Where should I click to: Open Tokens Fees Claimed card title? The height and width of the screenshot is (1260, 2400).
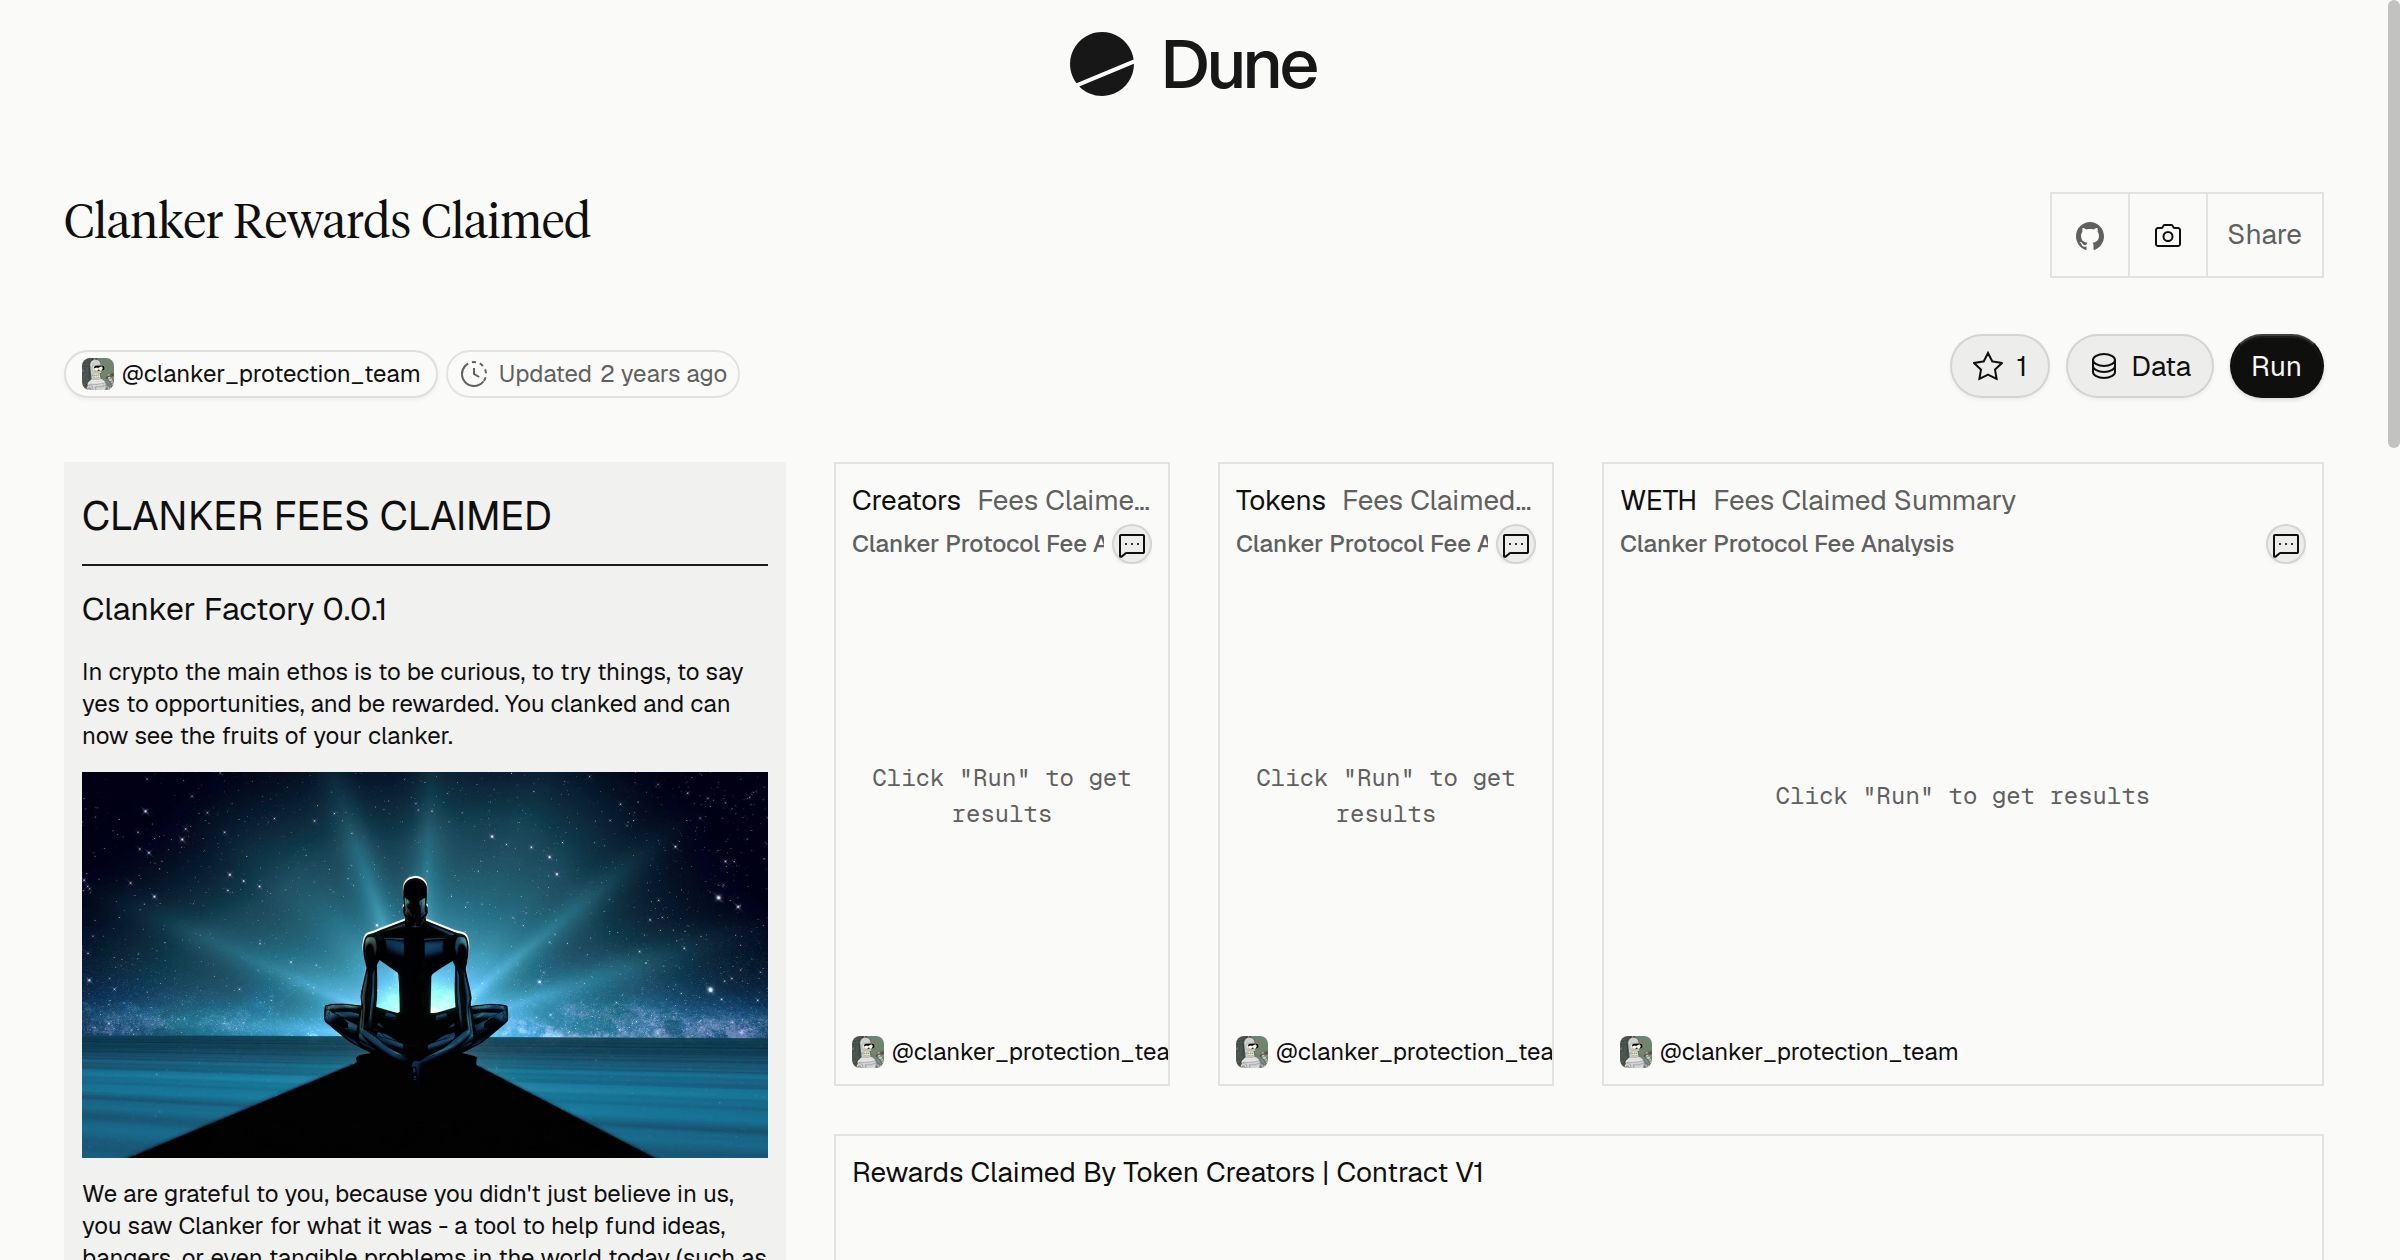[x=1384, y=500]
